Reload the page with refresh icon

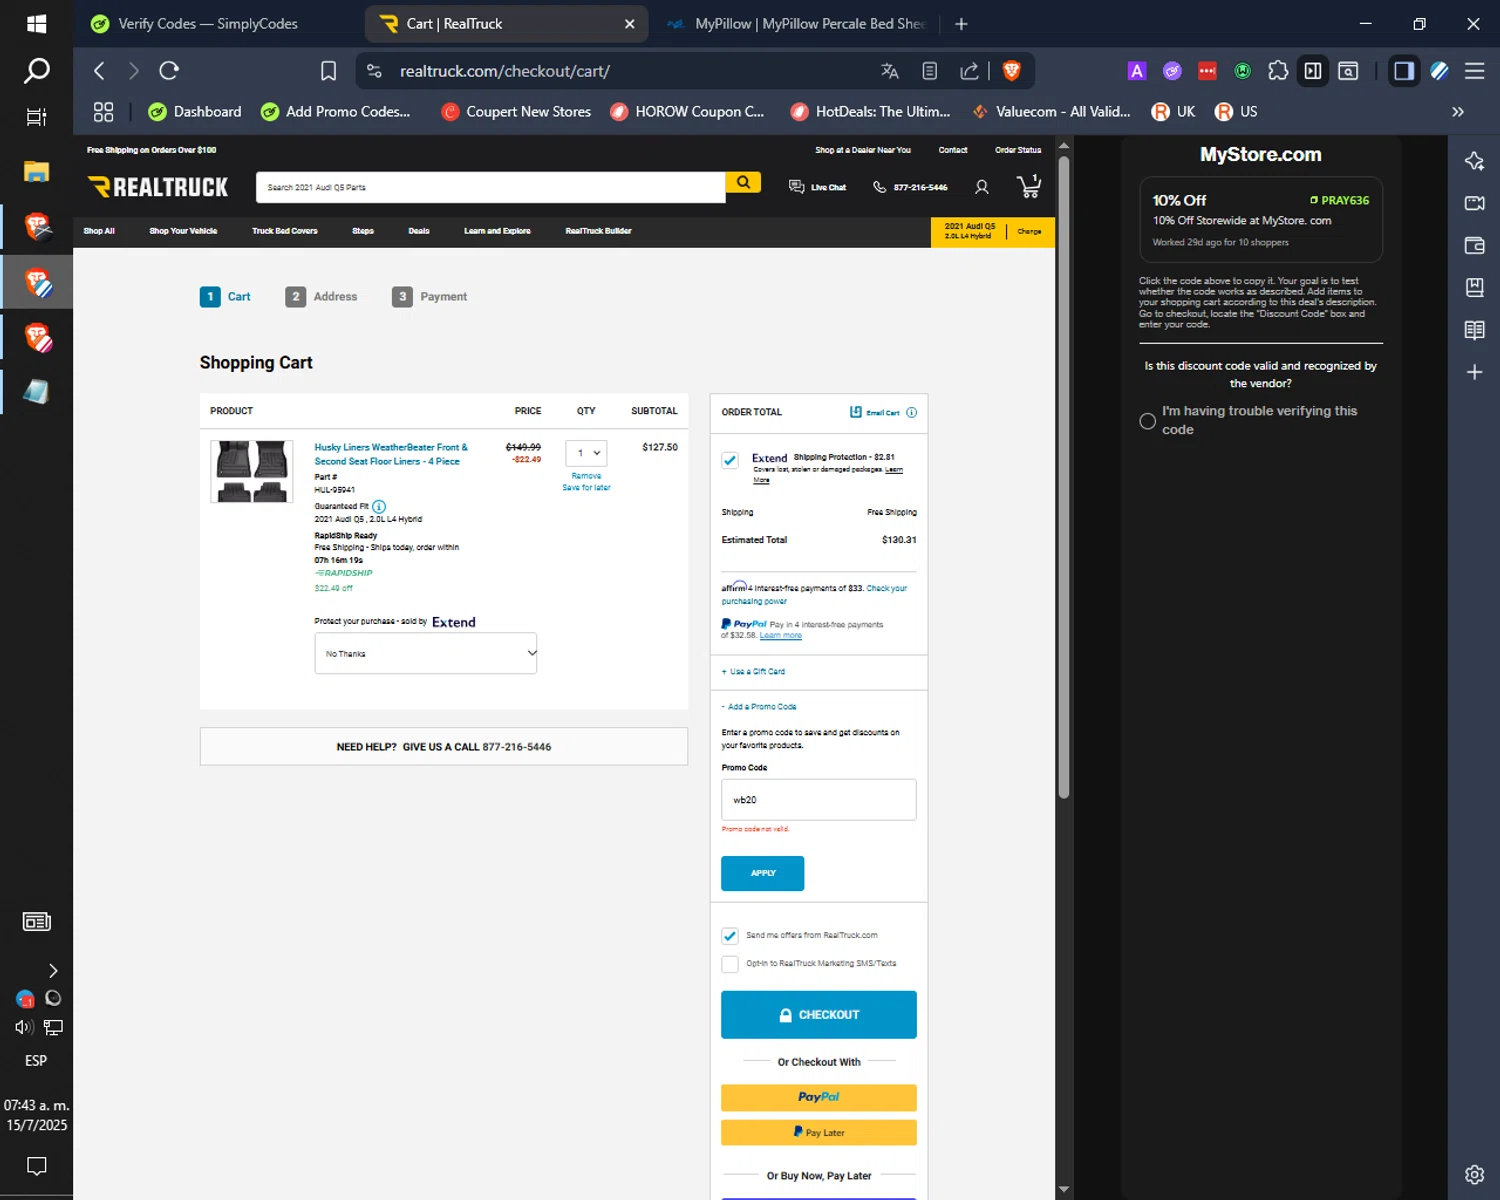[169, 71]
